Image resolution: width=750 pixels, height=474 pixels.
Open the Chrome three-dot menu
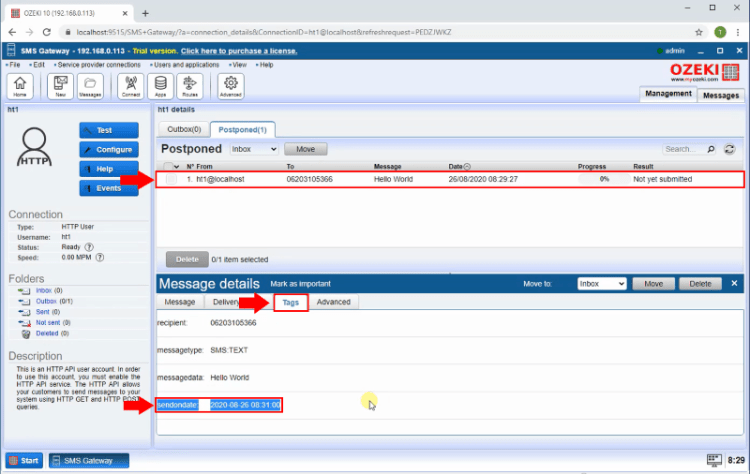coord(738,32)
